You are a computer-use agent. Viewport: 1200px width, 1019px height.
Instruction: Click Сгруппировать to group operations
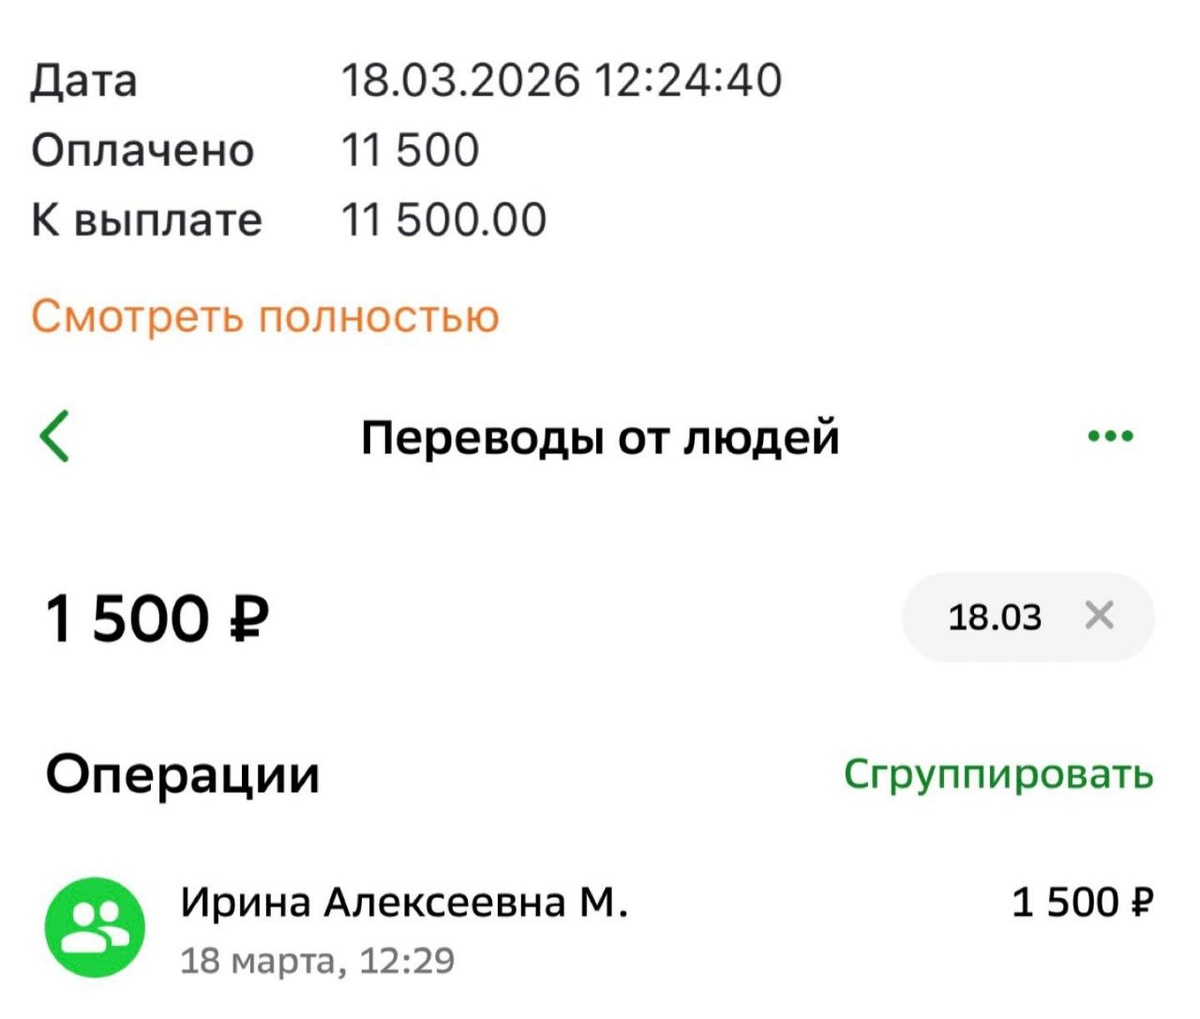tap(999, 775)
